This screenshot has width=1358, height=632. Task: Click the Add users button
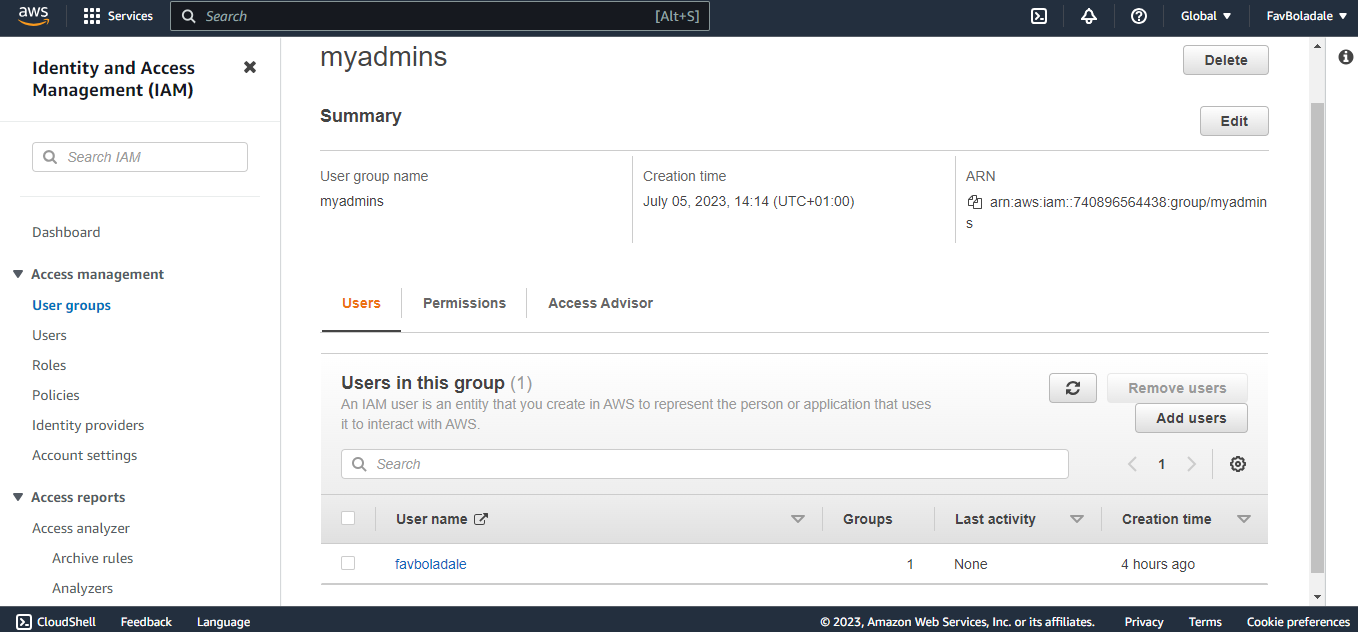point(1191,418)
